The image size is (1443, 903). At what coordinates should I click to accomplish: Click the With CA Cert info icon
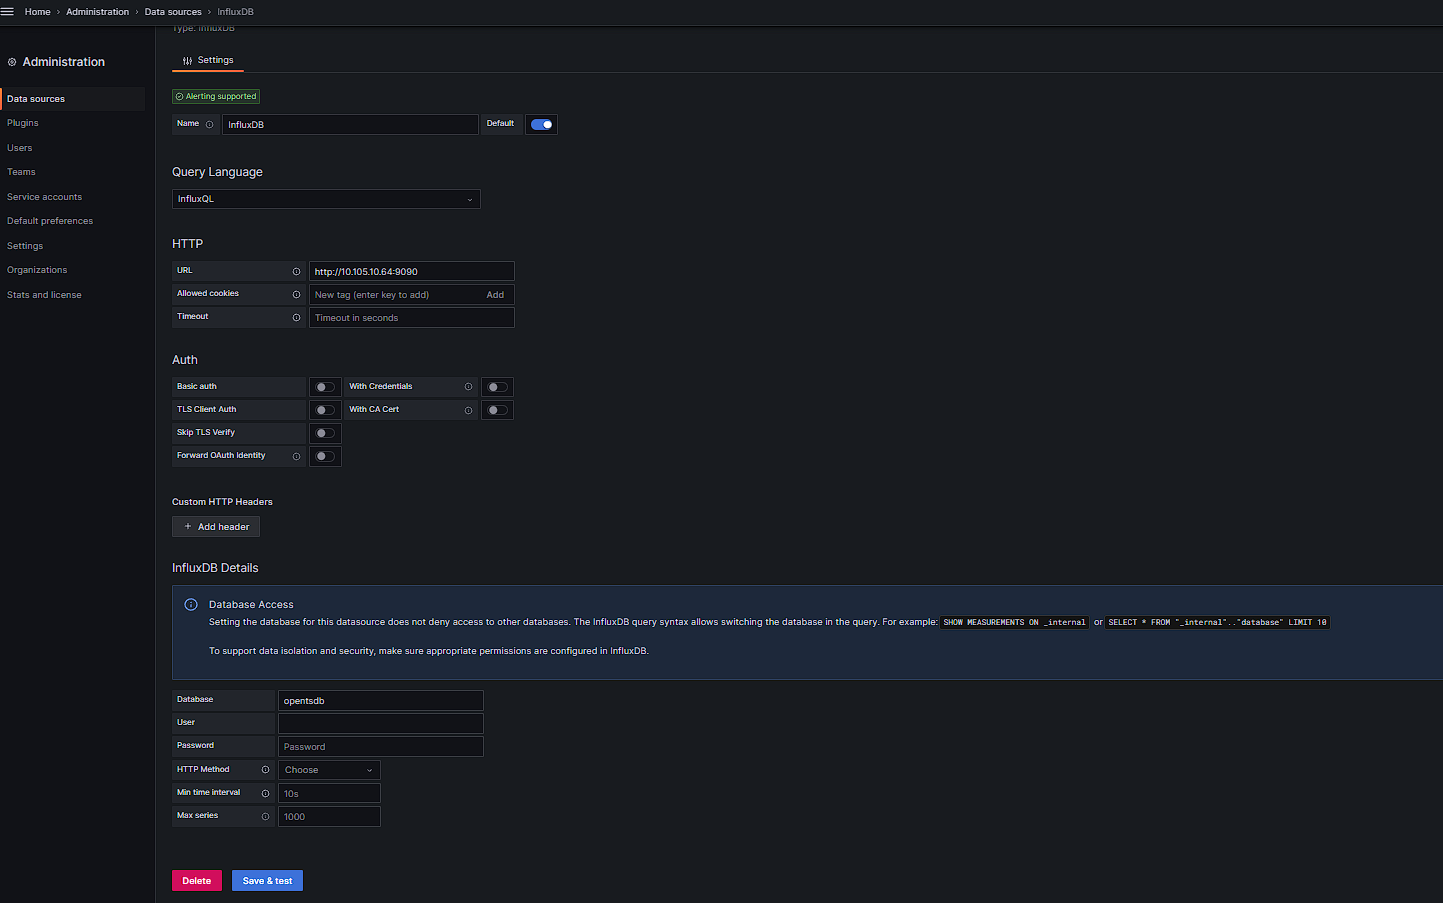point(468,410)
